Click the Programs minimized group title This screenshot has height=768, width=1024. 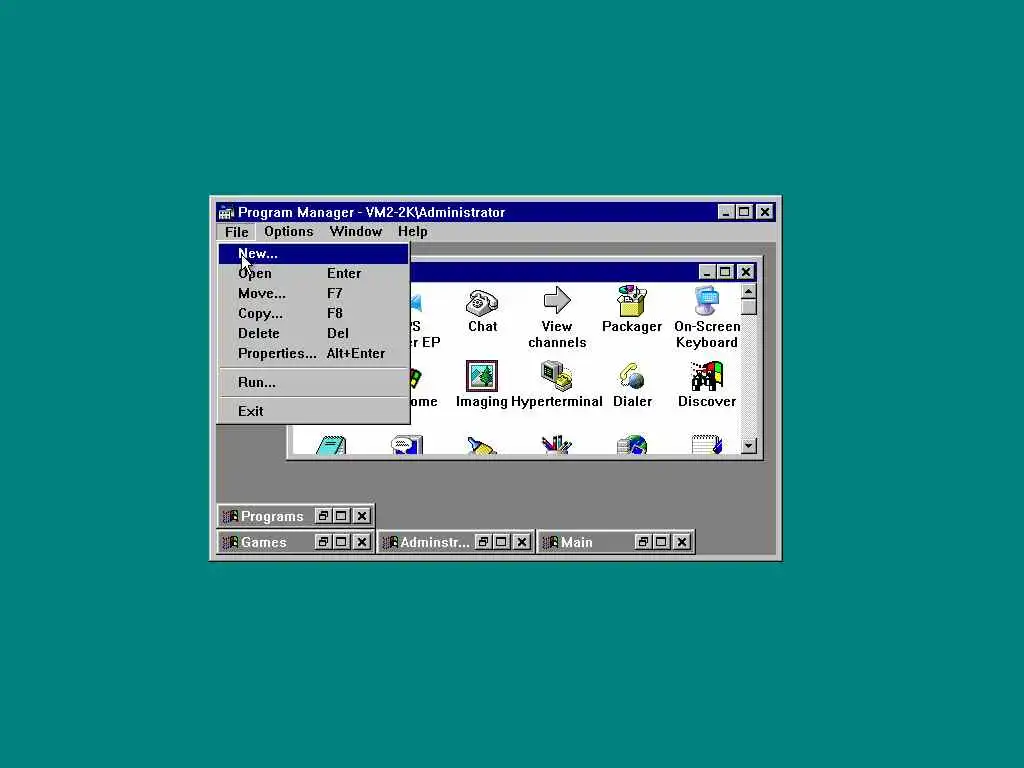[272, 517]
